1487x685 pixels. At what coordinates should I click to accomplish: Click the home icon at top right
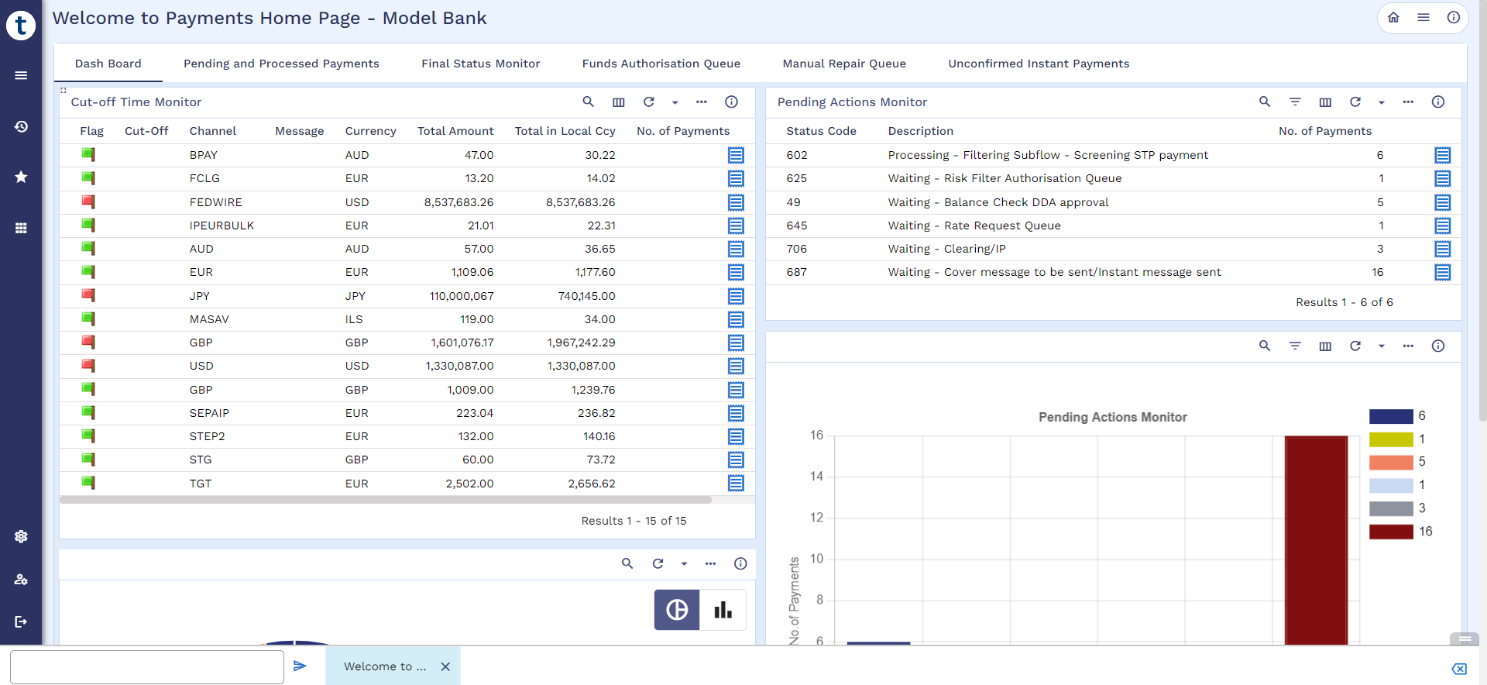(x=1393, y=18)
